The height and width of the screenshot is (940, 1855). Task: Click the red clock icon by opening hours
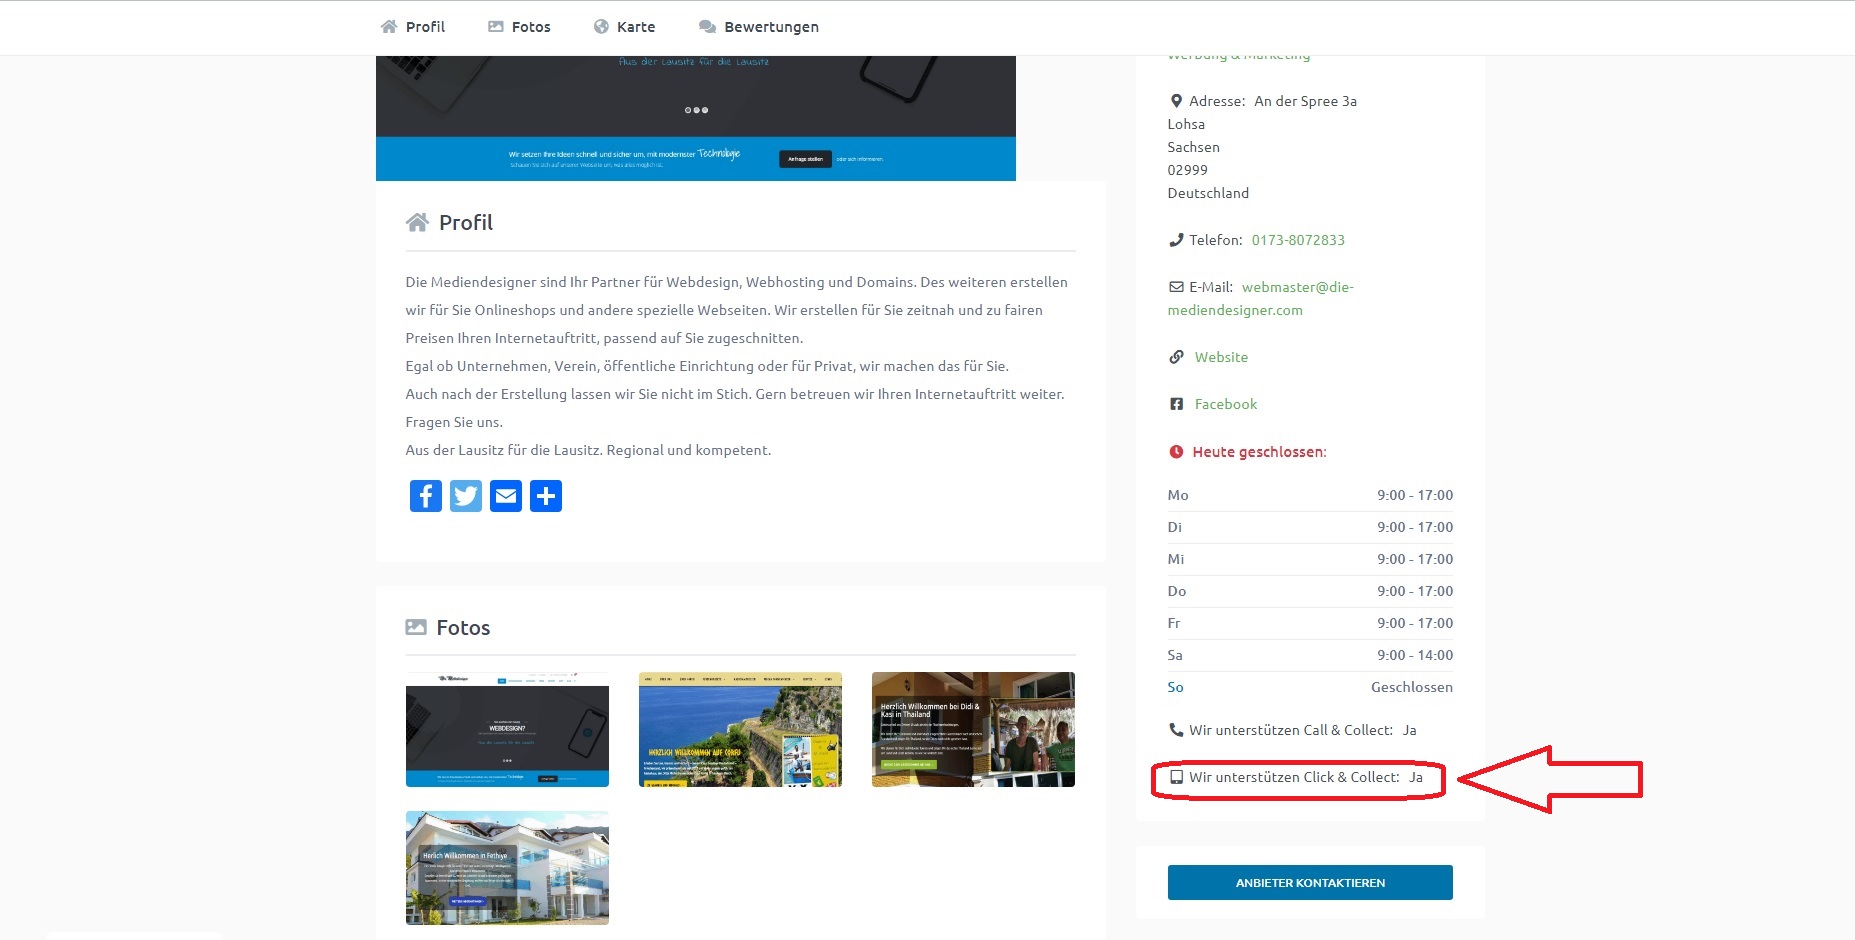(1176, 452)
